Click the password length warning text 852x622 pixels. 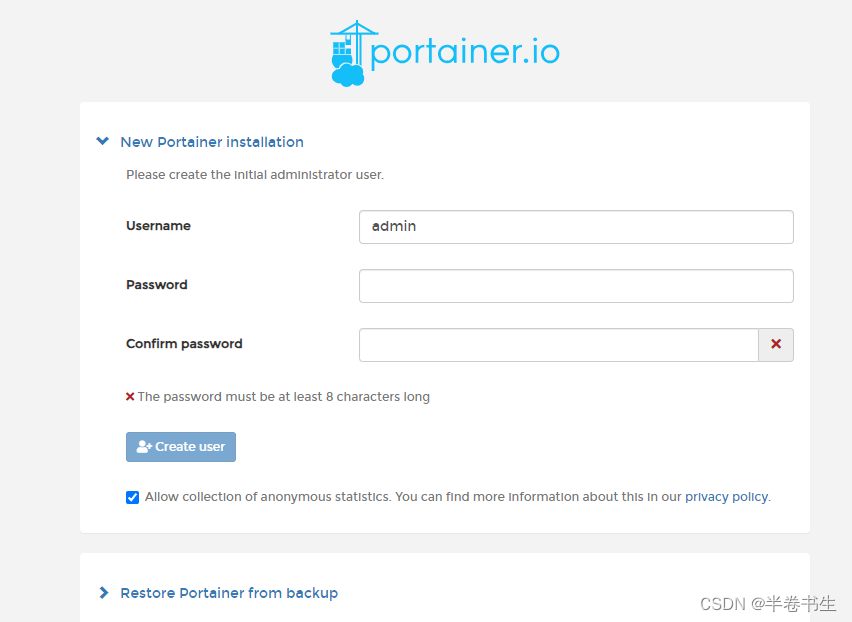click(284, 397)
